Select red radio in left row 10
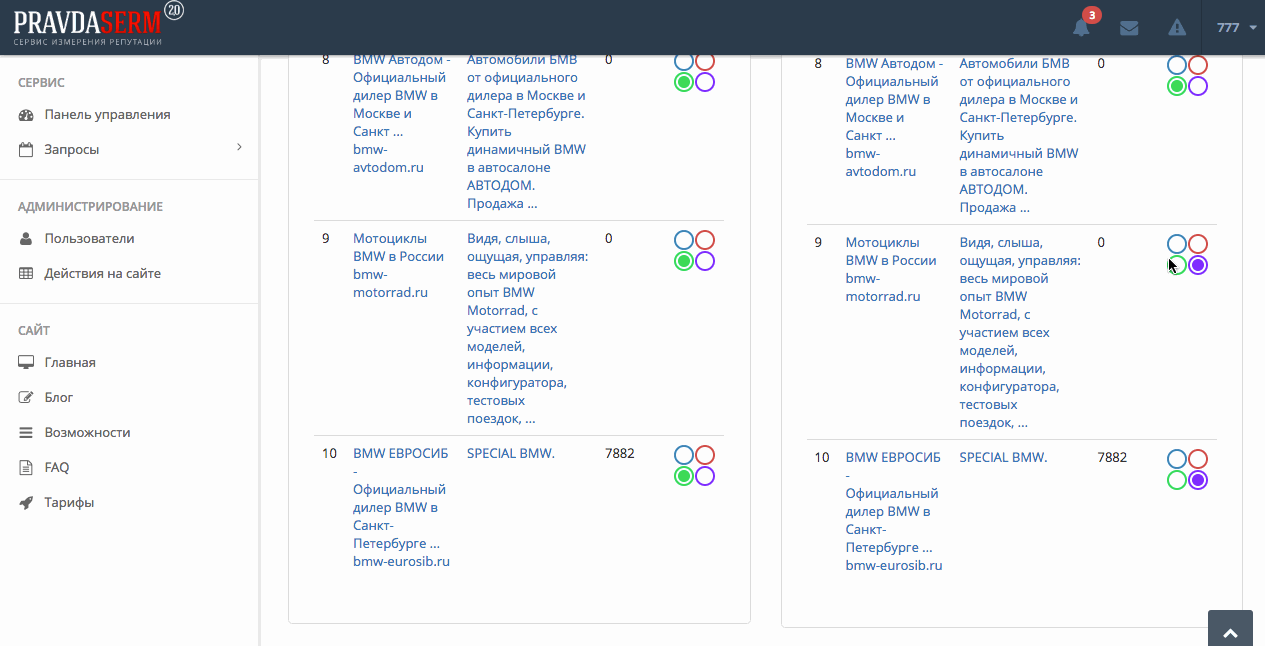This screenshot has height=646, width=1265. click(x=705, y=455)
